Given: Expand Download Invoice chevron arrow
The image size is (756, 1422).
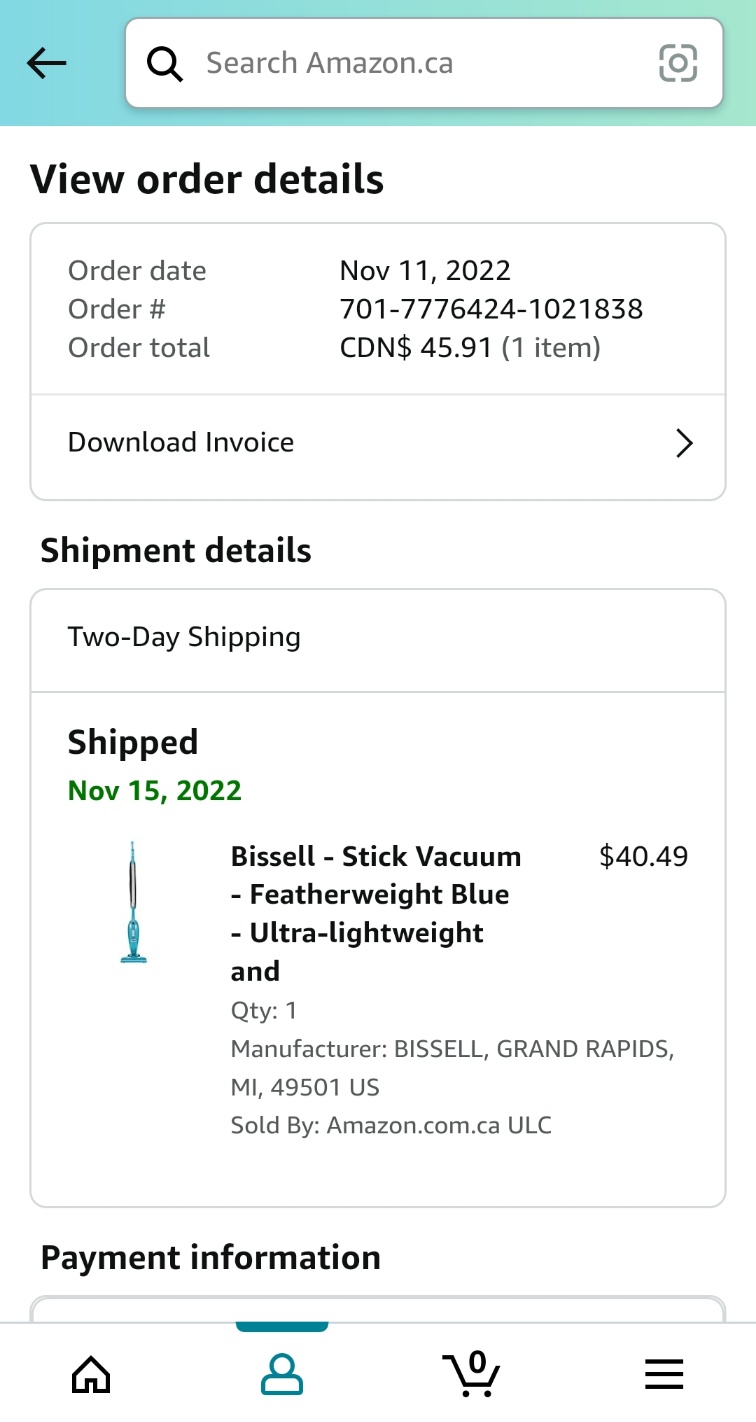Looking at the screenshot, I should [x=684, y=443].
